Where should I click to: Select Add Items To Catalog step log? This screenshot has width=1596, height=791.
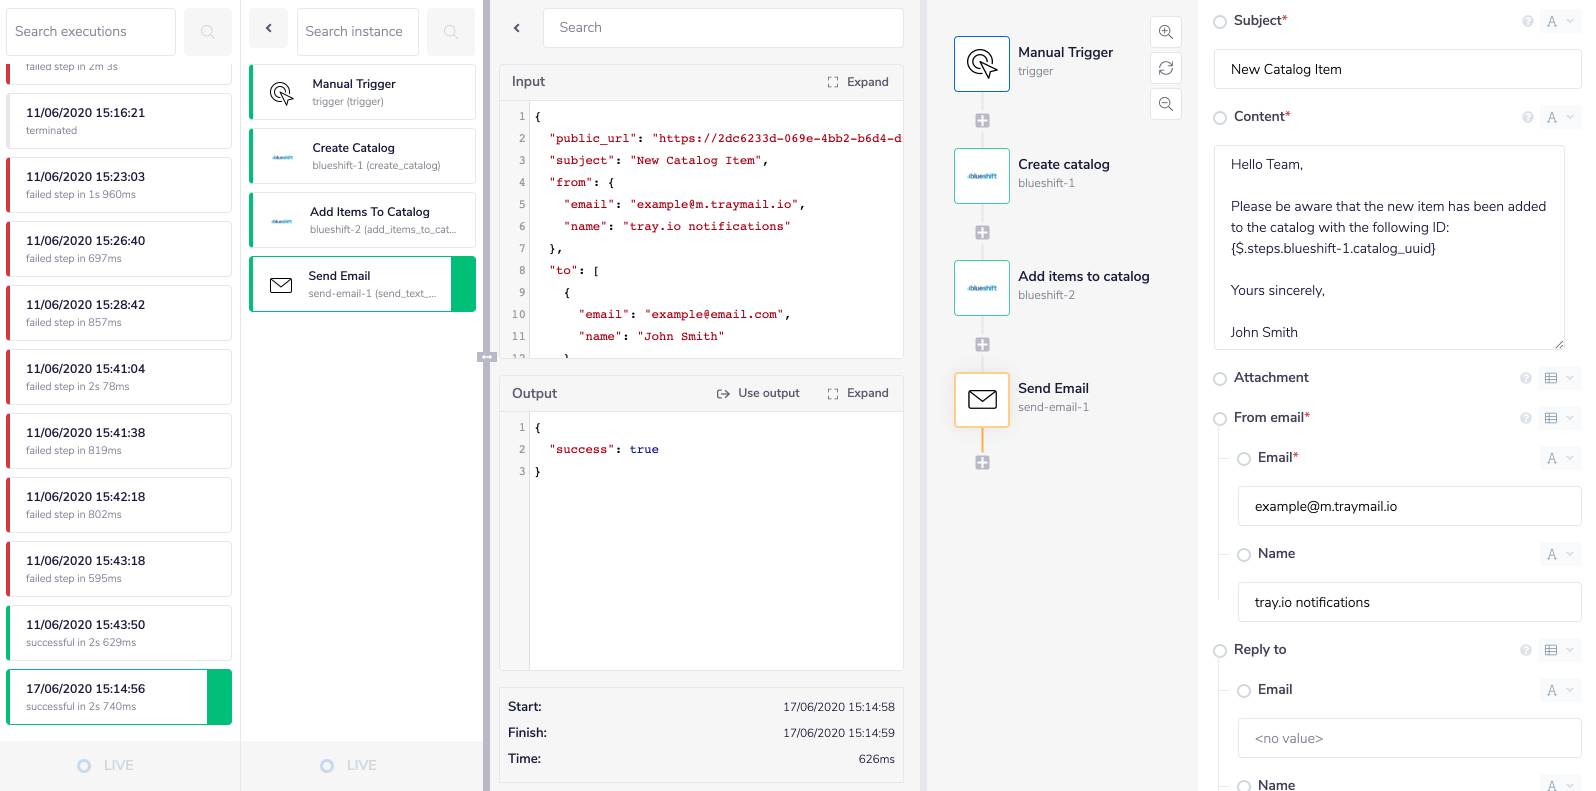click(362, 220)
